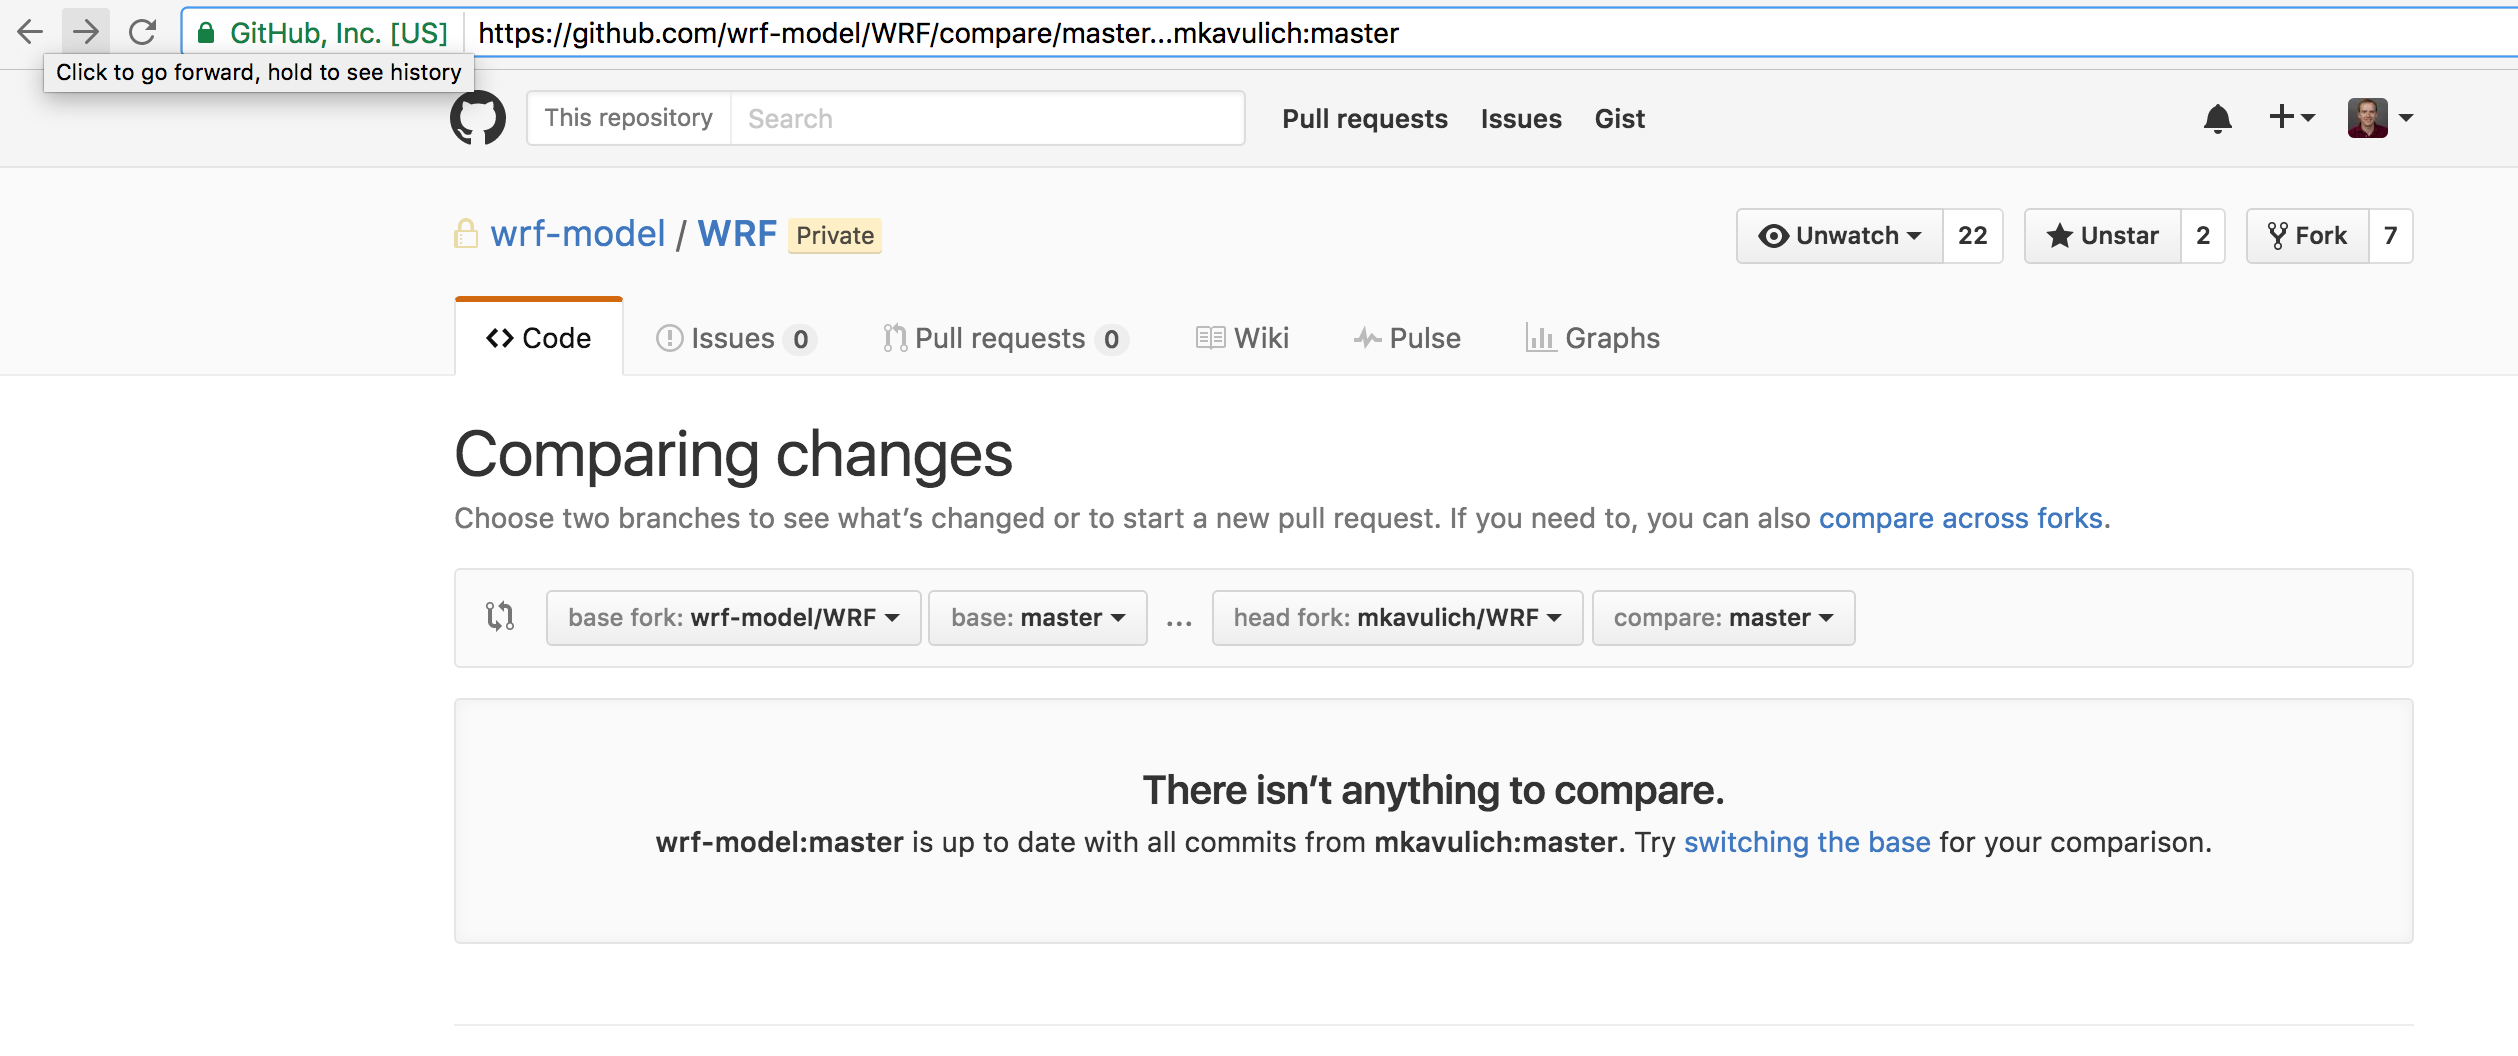The height and width of the screenshot is (1056, 2518).
Task: Open the create new dropdown in header
Action: (x=2290, y=118)
